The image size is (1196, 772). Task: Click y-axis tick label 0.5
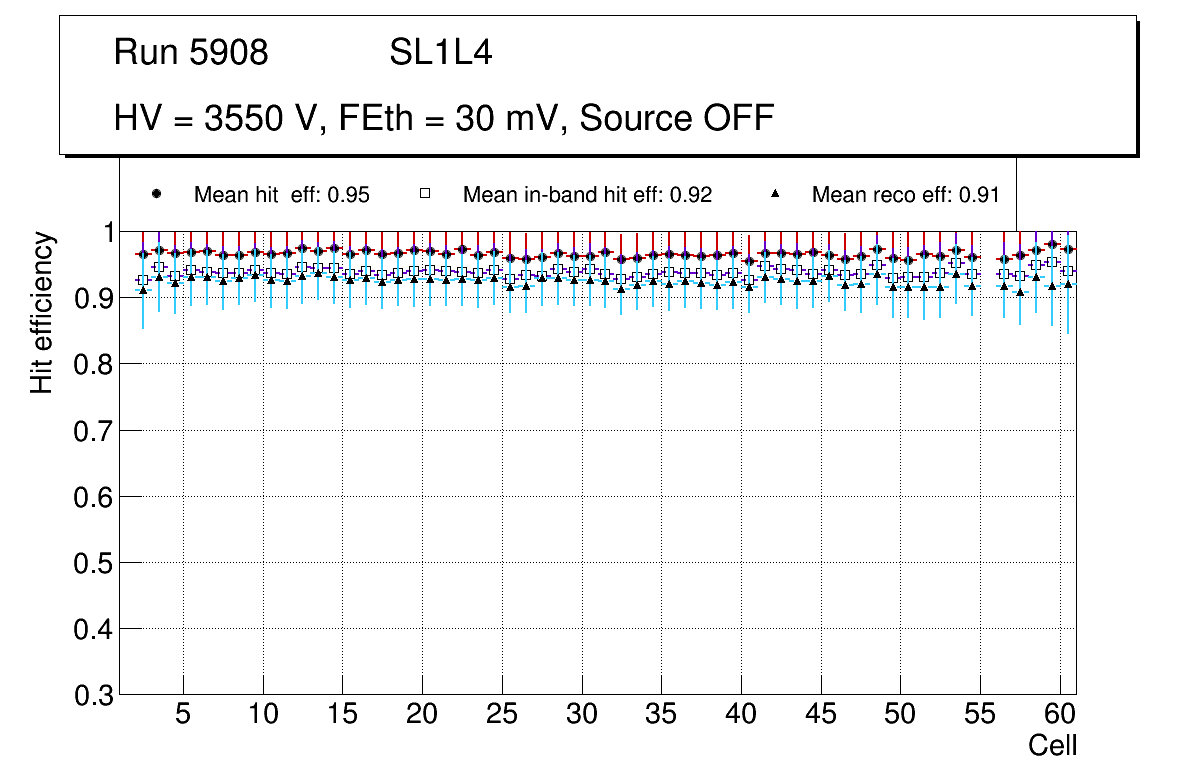pyautogui.click(x=93, y=563)
